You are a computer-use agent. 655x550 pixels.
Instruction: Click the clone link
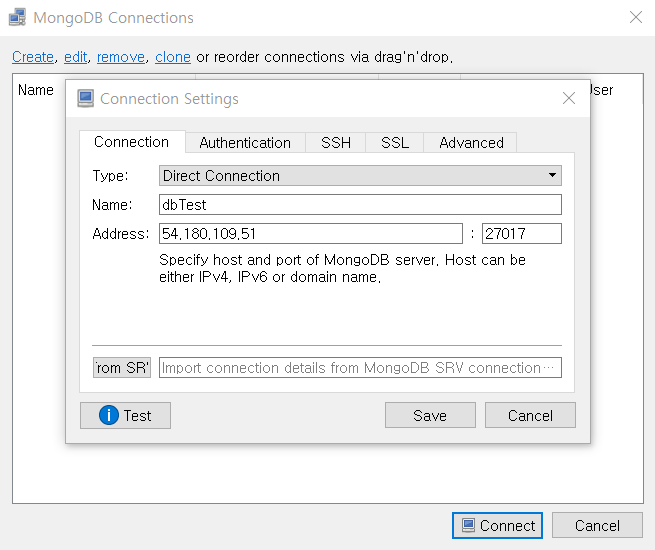pos(173,57)
